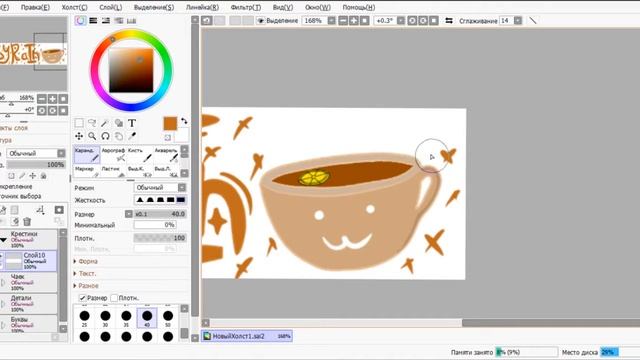Open brush size multiplier dropdown

point(129,214)
